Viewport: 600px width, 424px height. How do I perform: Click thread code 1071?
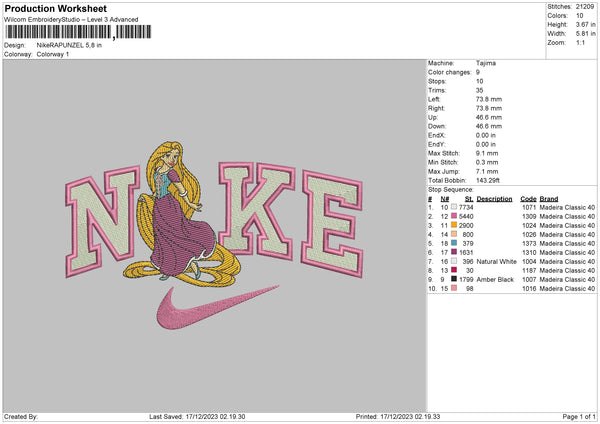(529, 207)
